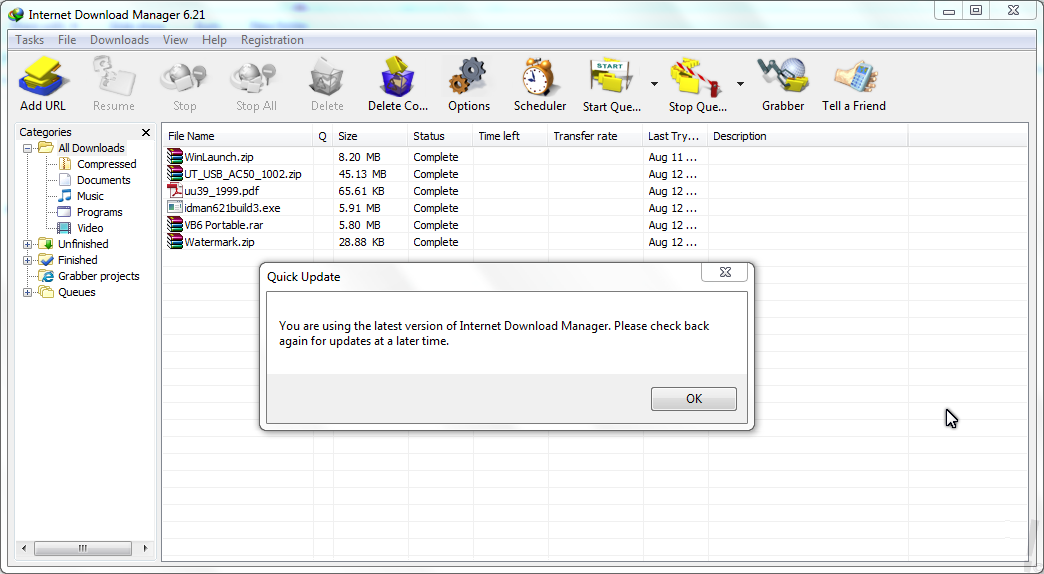Viewport: 1044px width, 574px height.
Task: Open the Downloads menu
Action: [x=119, y=40]
